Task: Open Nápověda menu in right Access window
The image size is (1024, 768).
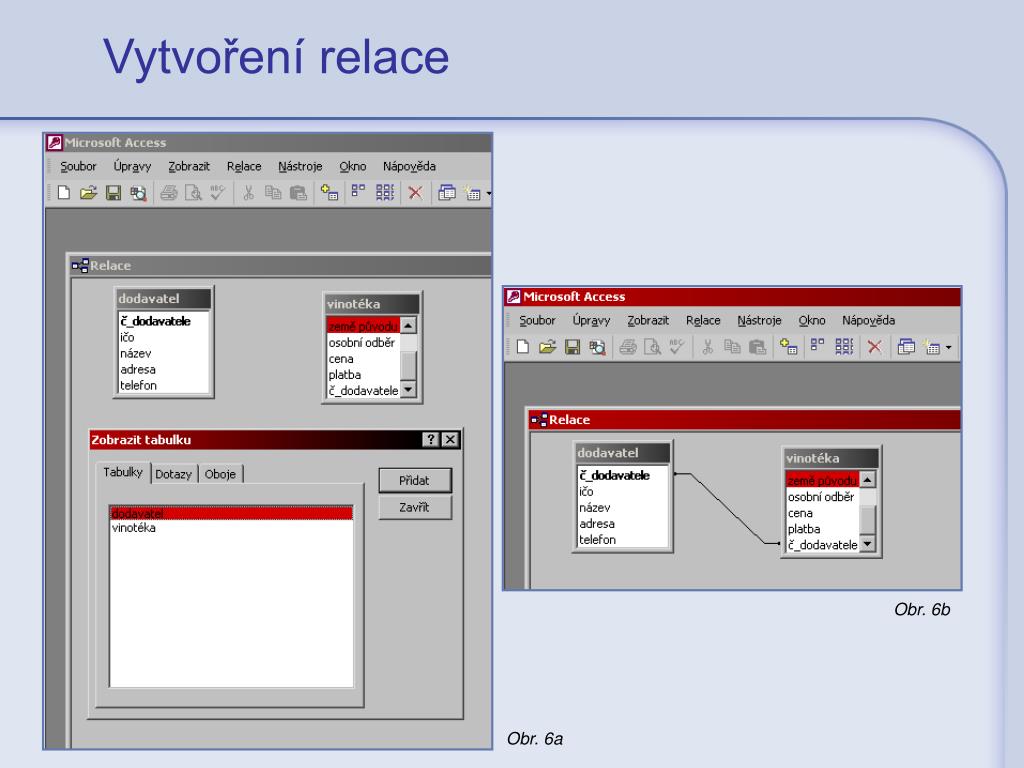Action: (x=868, y=320)
